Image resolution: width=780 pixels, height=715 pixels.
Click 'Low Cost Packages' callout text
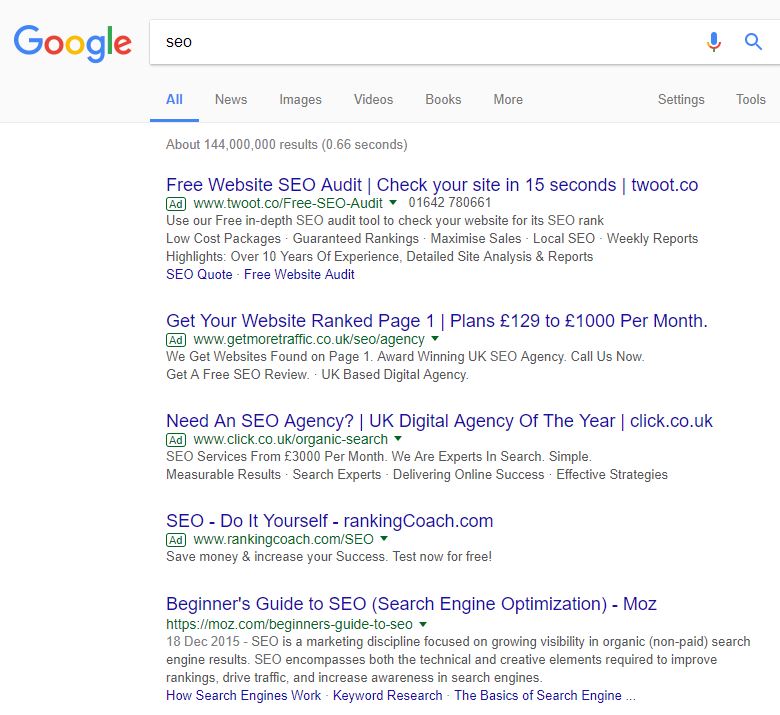[x=223, y=239]
